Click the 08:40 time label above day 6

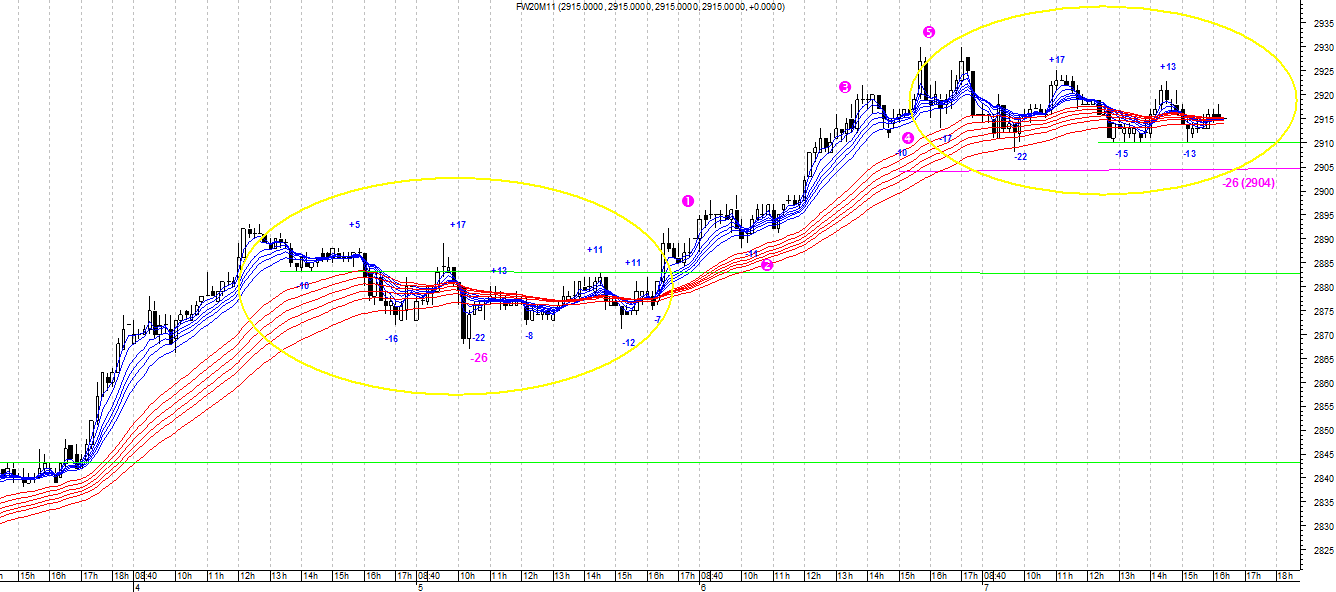coord(714,576)
